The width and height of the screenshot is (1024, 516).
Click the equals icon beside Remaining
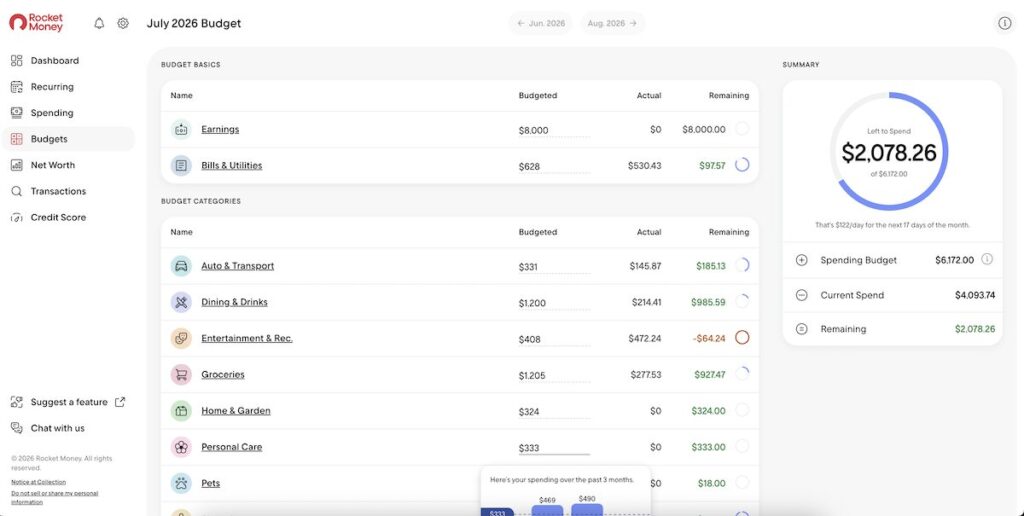point(802,329)
